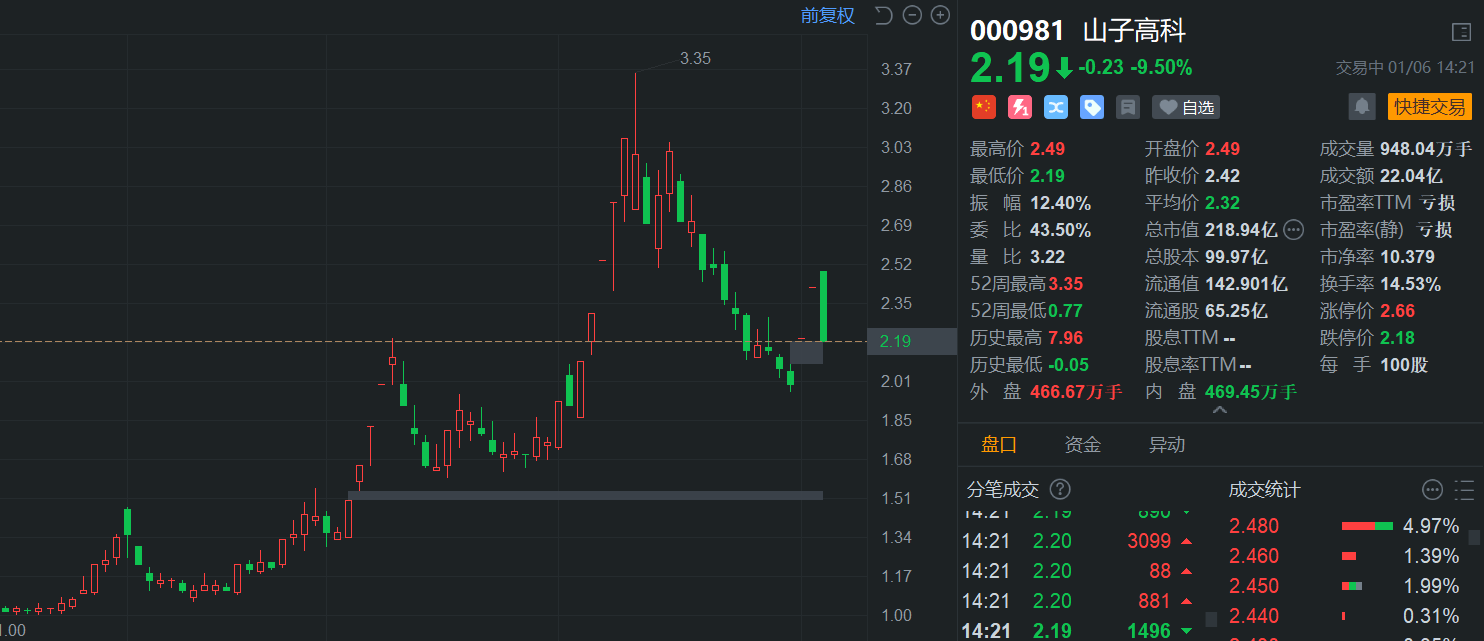Viewport: 1484px width, 641px height.
Task: Click the blue shuffle arrows icon
Action: point(1056,107)
